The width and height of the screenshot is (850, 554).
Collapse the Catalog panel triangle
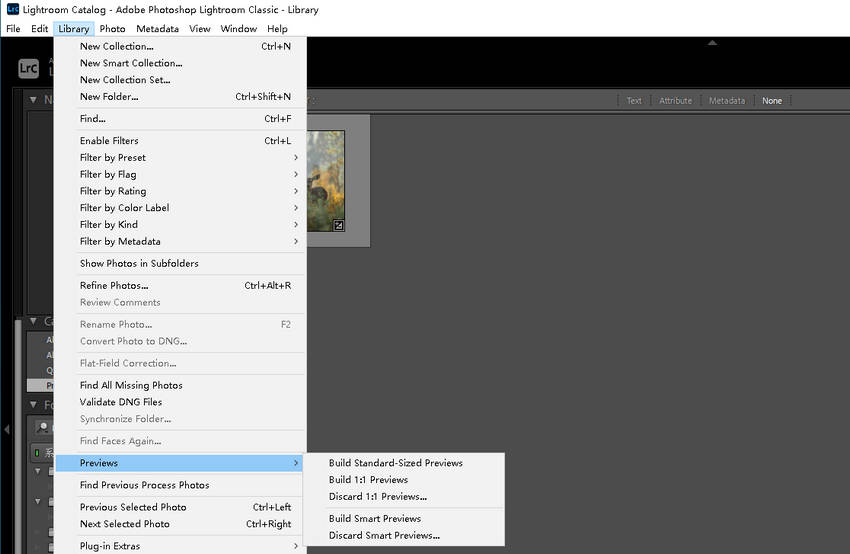point(33,321)
